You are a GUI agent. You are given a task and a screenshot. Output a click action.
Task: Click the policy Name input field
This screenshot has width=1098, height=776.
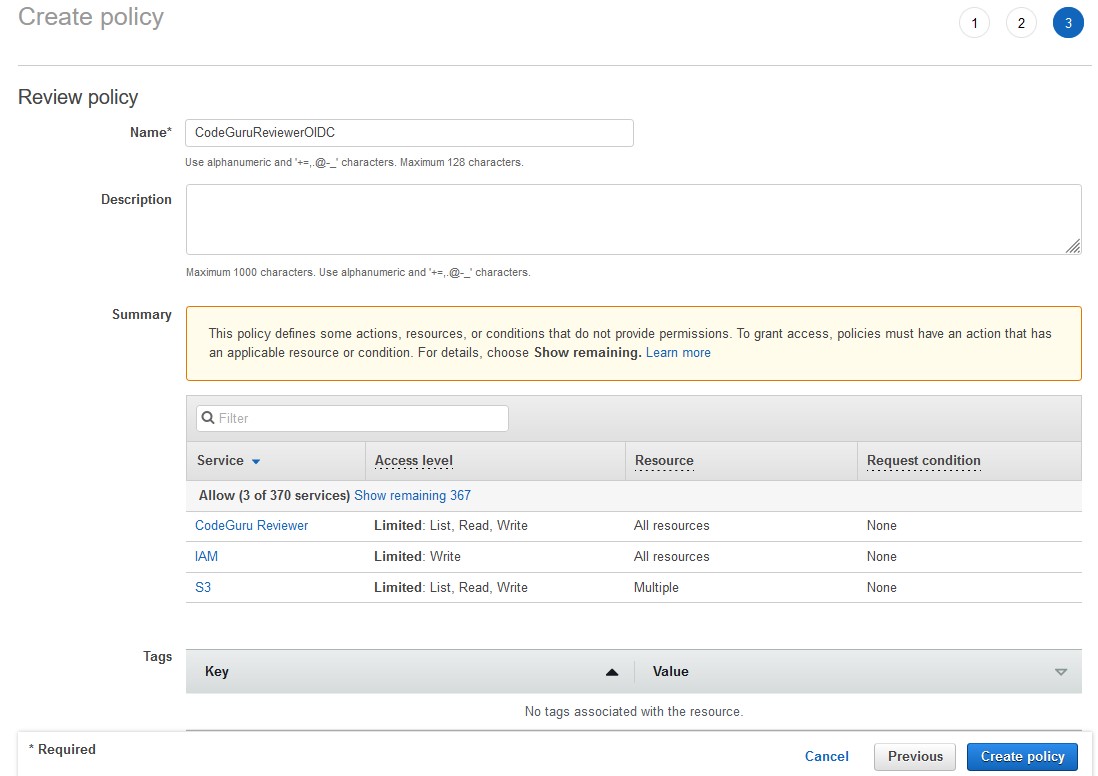(409, 133)
